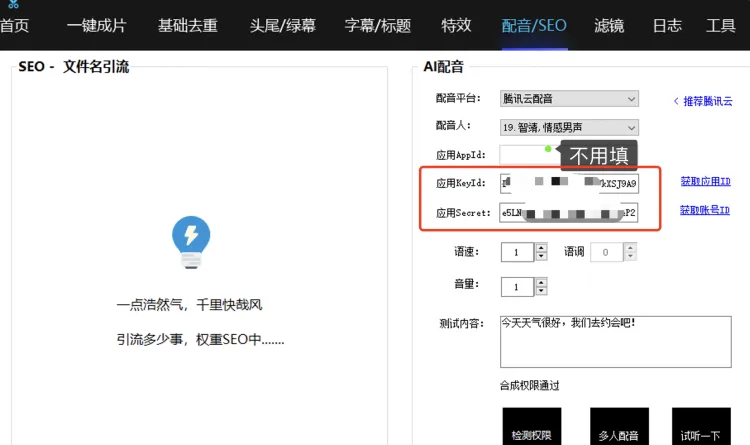
Task: Switch to the 配音/SEO tab
Action: click(534, 25)
